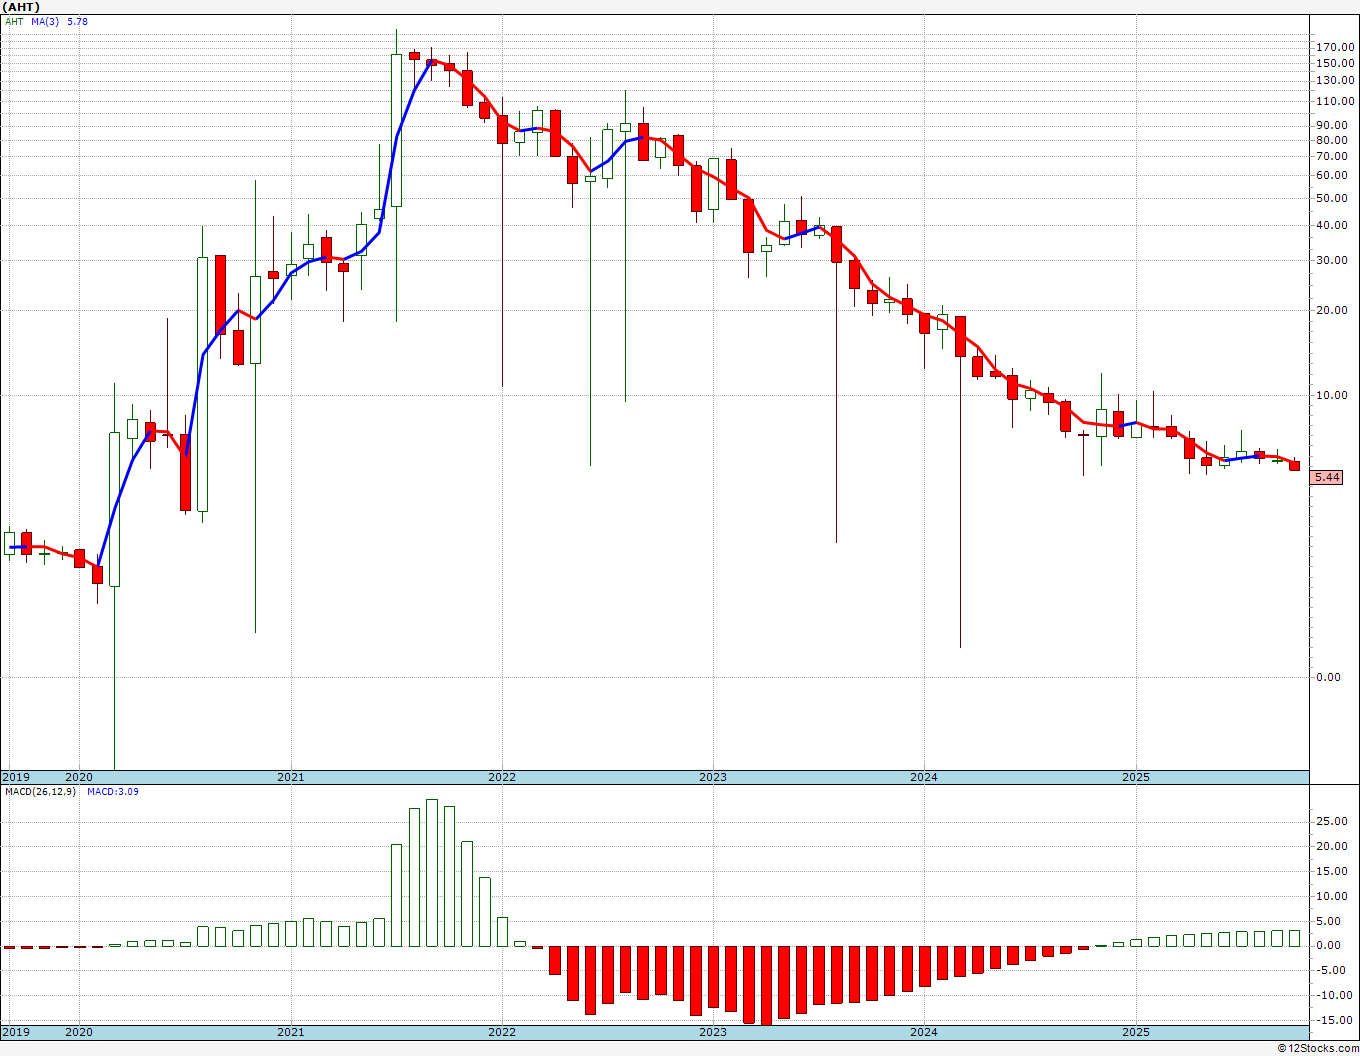Click 2022 on the MACD panel time axis
The height and width of the screenshot is (1056, 1360).
coord(501,1032)
